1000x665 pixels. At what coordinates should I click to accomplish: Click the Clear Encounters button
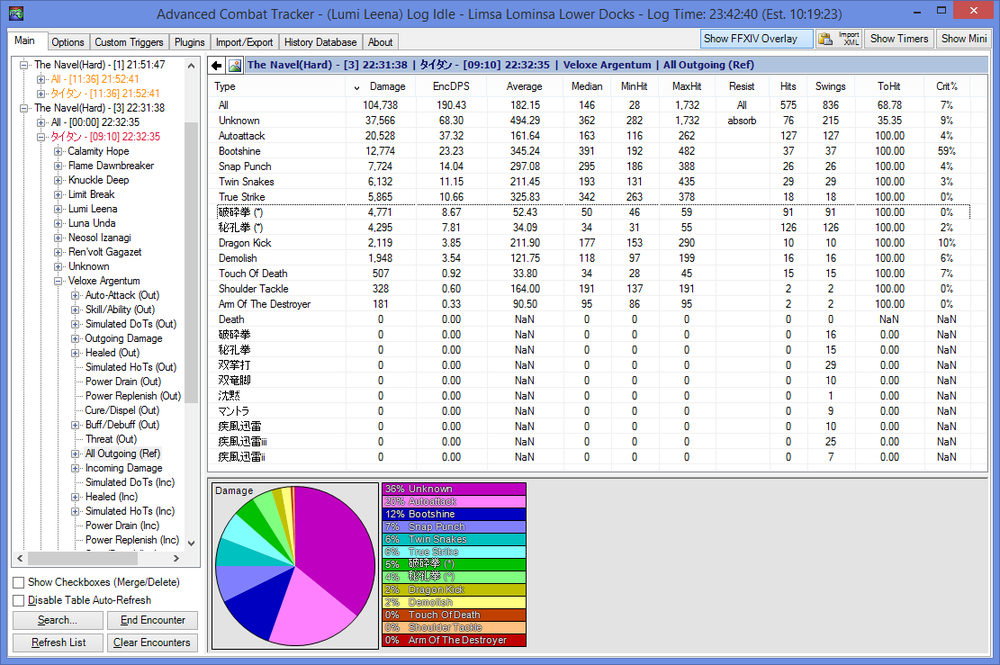[152, 643]
